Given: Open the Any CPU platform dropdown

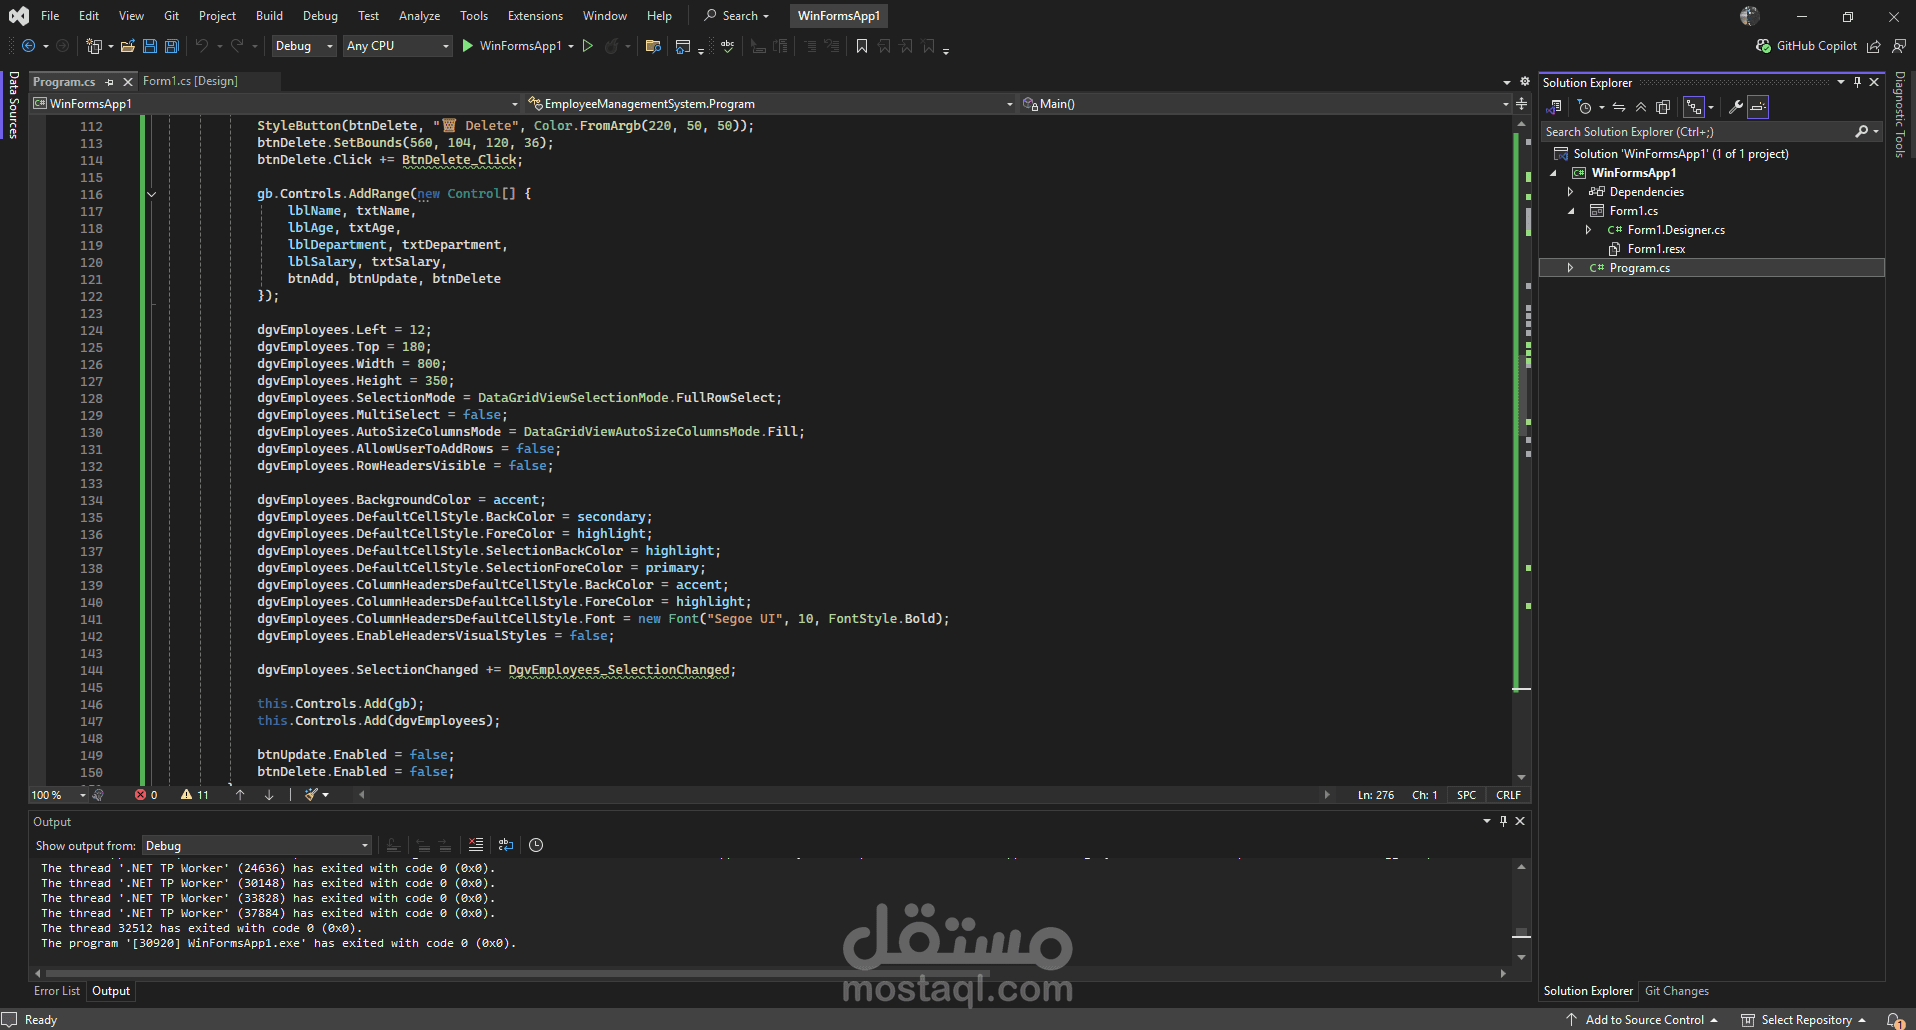Looking at the screenshot, I should pos(397,46).
